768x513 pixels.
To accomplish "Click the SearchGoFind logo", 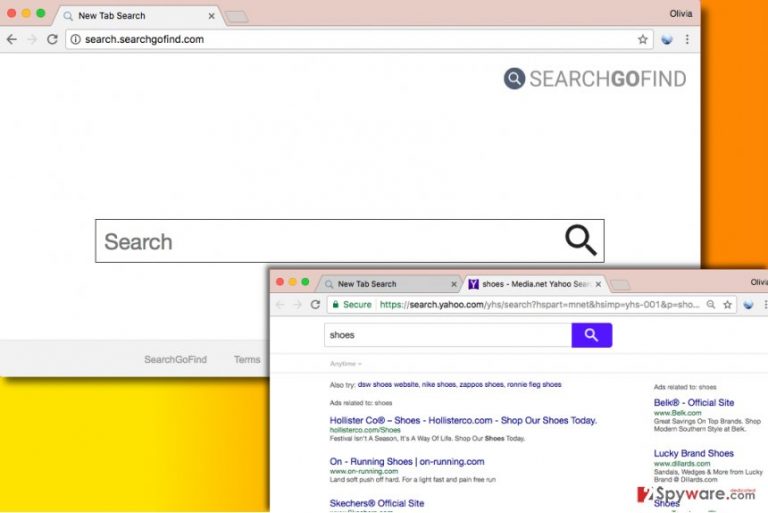I will pos(595,79).
